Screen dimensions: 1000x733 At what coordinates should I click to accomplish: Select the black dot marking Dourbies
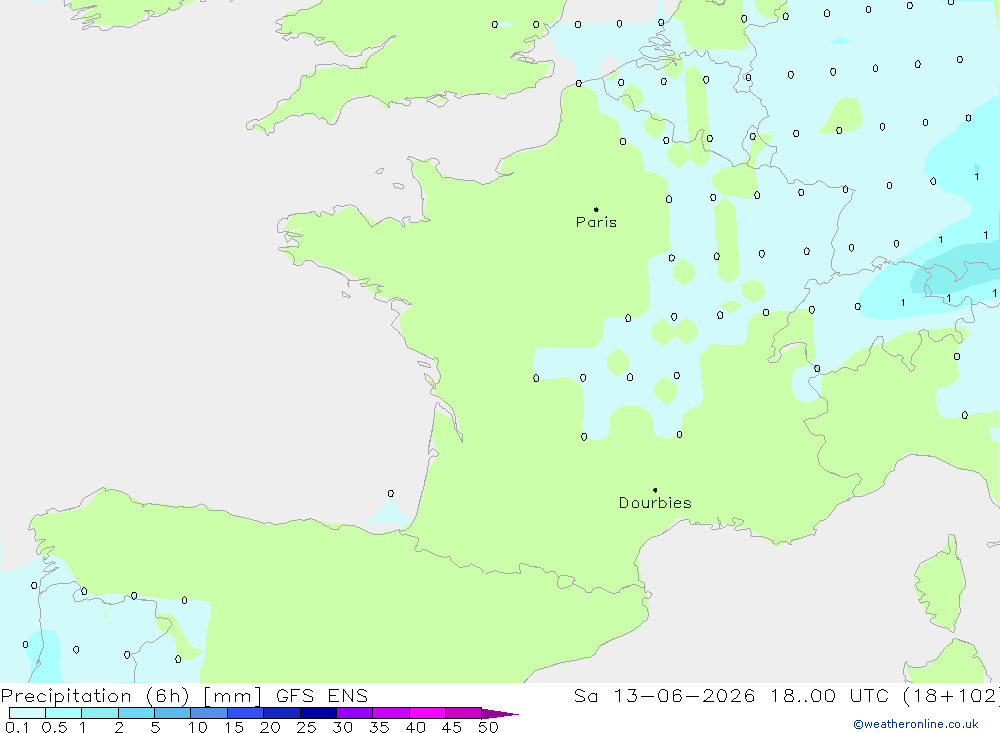click(655, 490)
